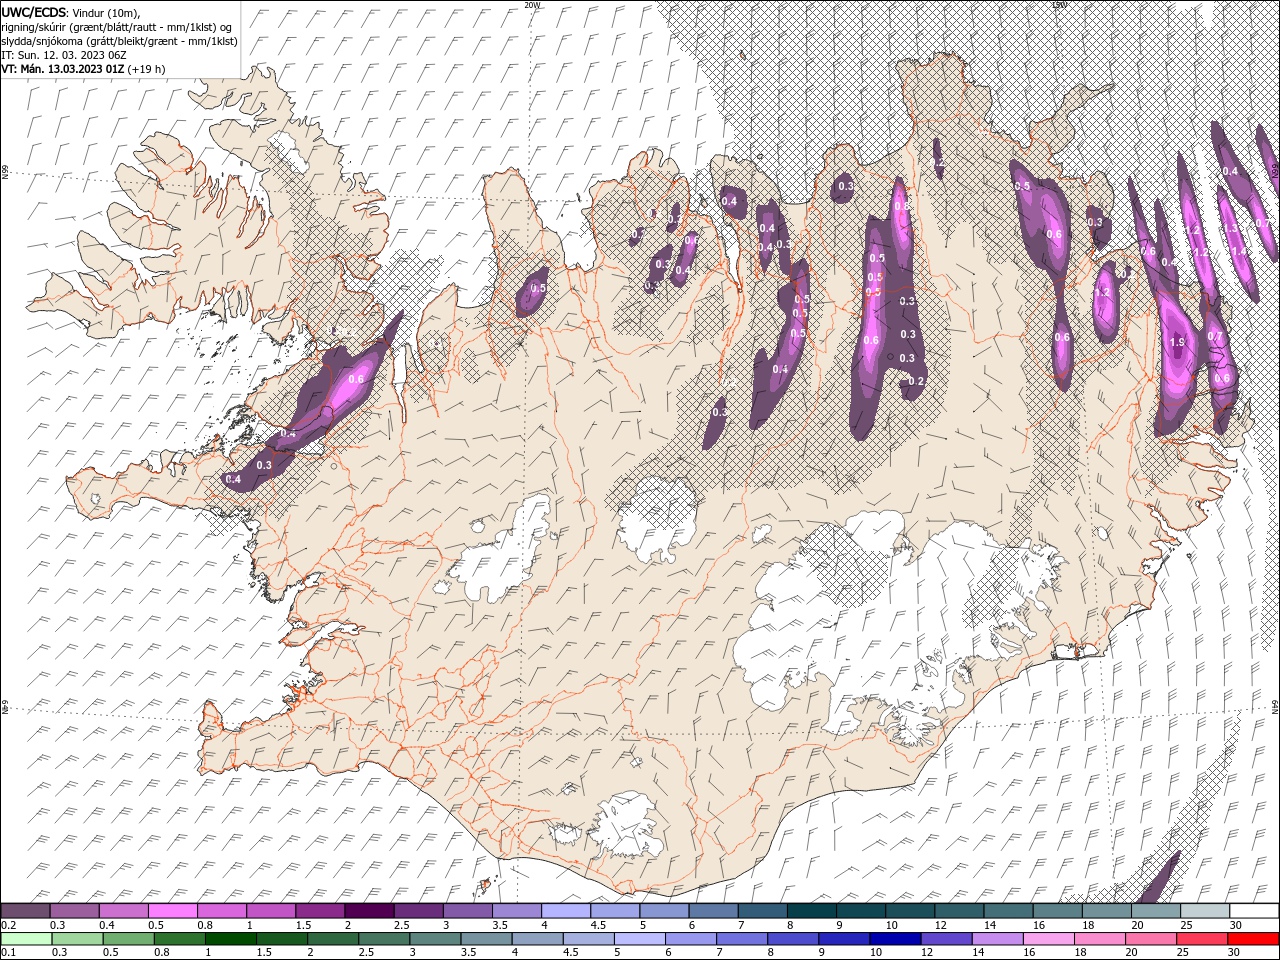Choose the upper legend swatch starting at 8

pyautogui.click(x=810, y=911)
